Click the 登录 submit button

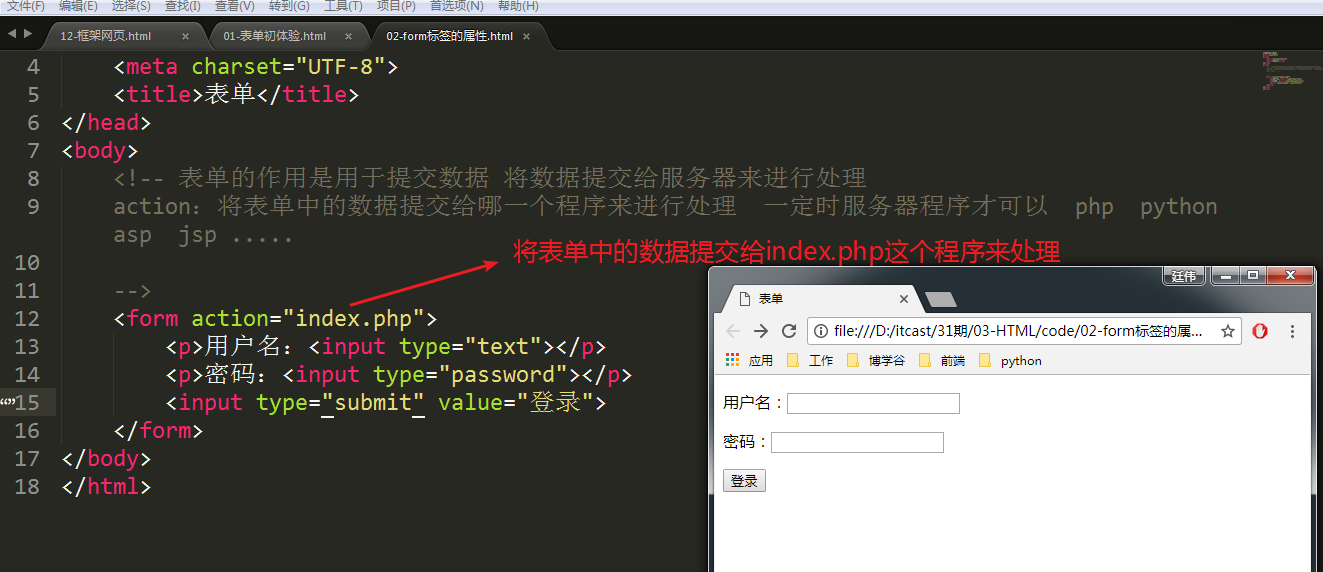744,481
